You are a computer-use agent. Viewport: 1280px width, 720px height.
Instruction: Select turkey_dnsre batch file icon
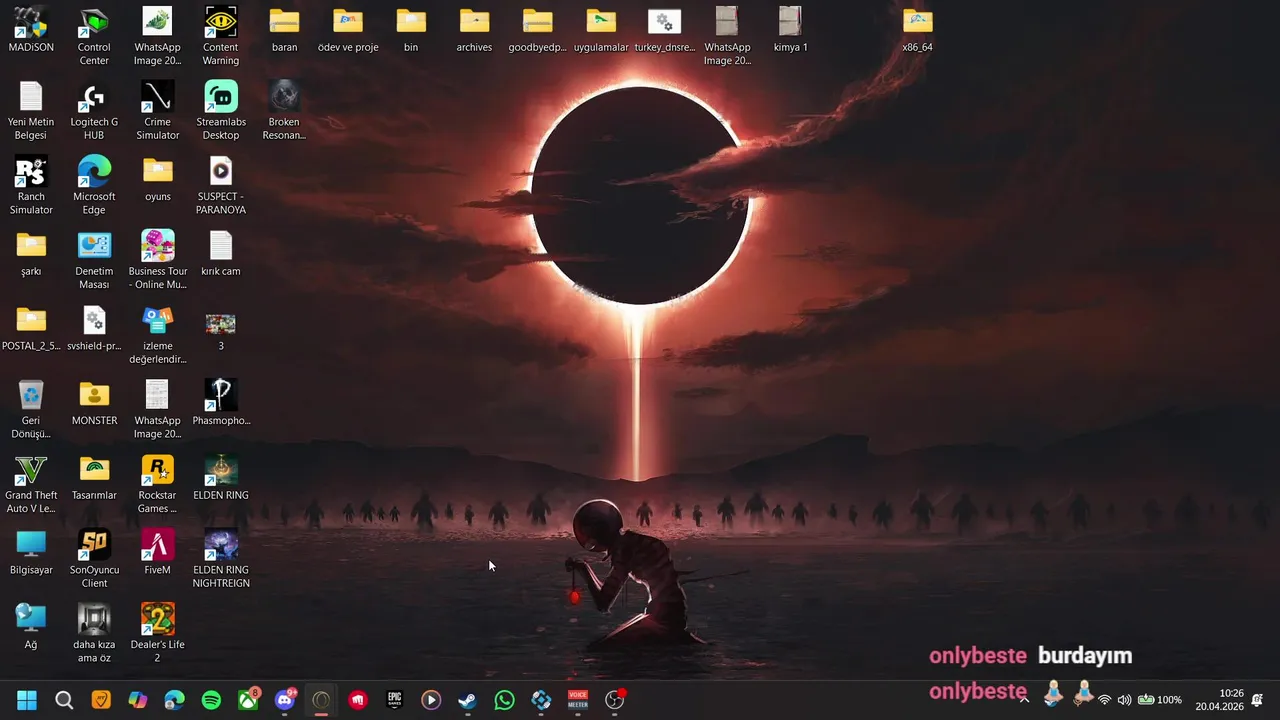coord(664,30)
